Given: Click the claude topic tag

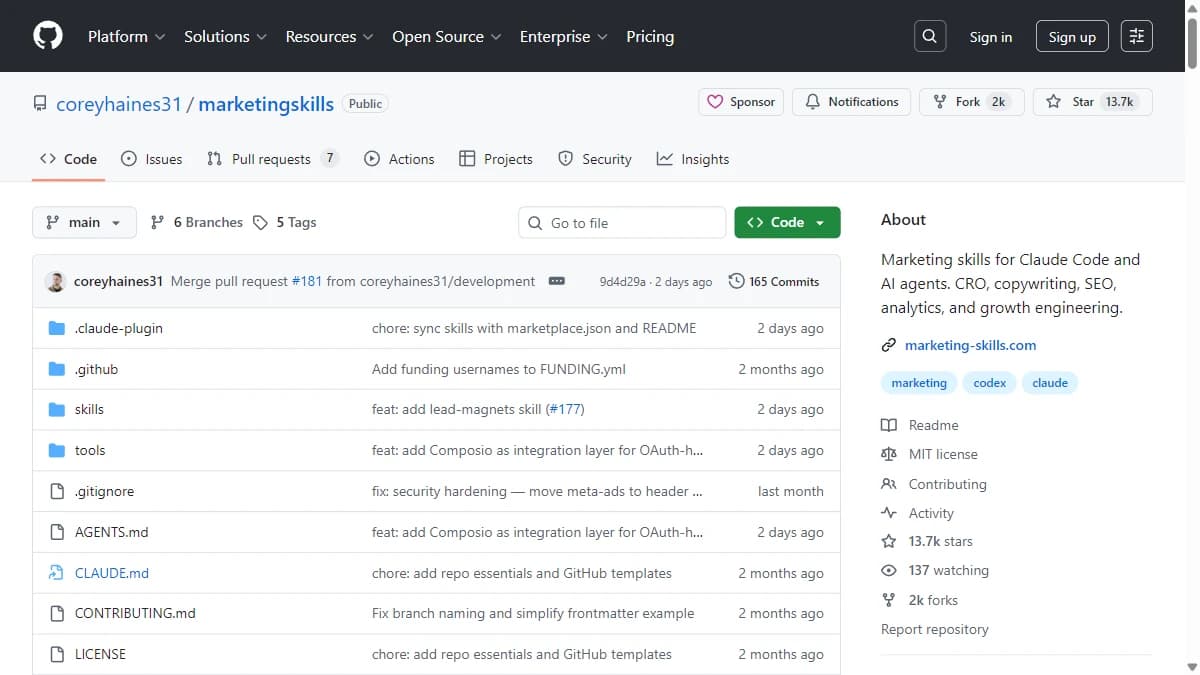Looking at the screenshot, I should 1050,383.
